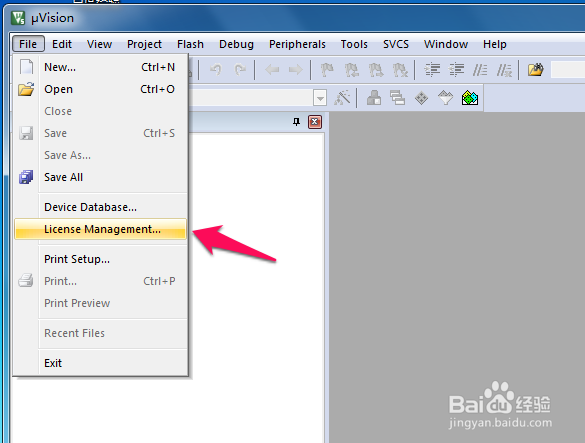Click the Unindent selection icon
The width and height of the screenshot is (585, 443).
pyautogui.click(x=456, y=70)
